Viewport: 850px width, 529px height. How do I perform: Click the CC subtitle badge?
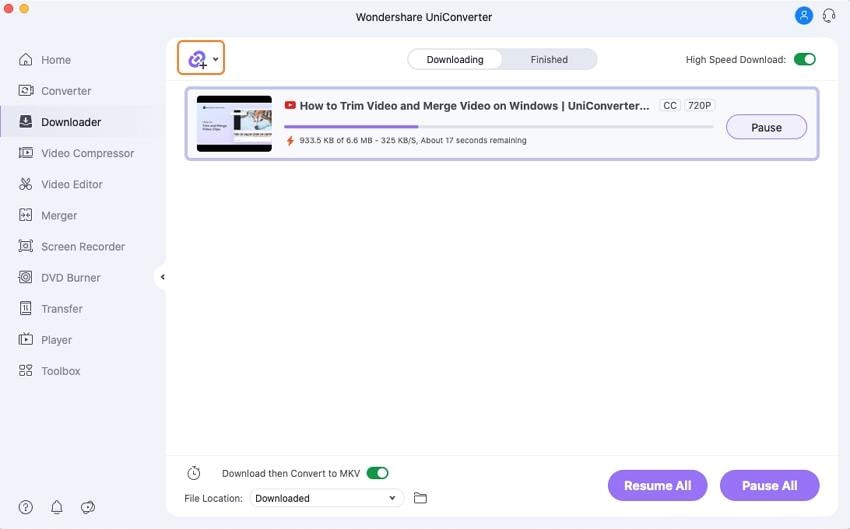tap(670, 105)
